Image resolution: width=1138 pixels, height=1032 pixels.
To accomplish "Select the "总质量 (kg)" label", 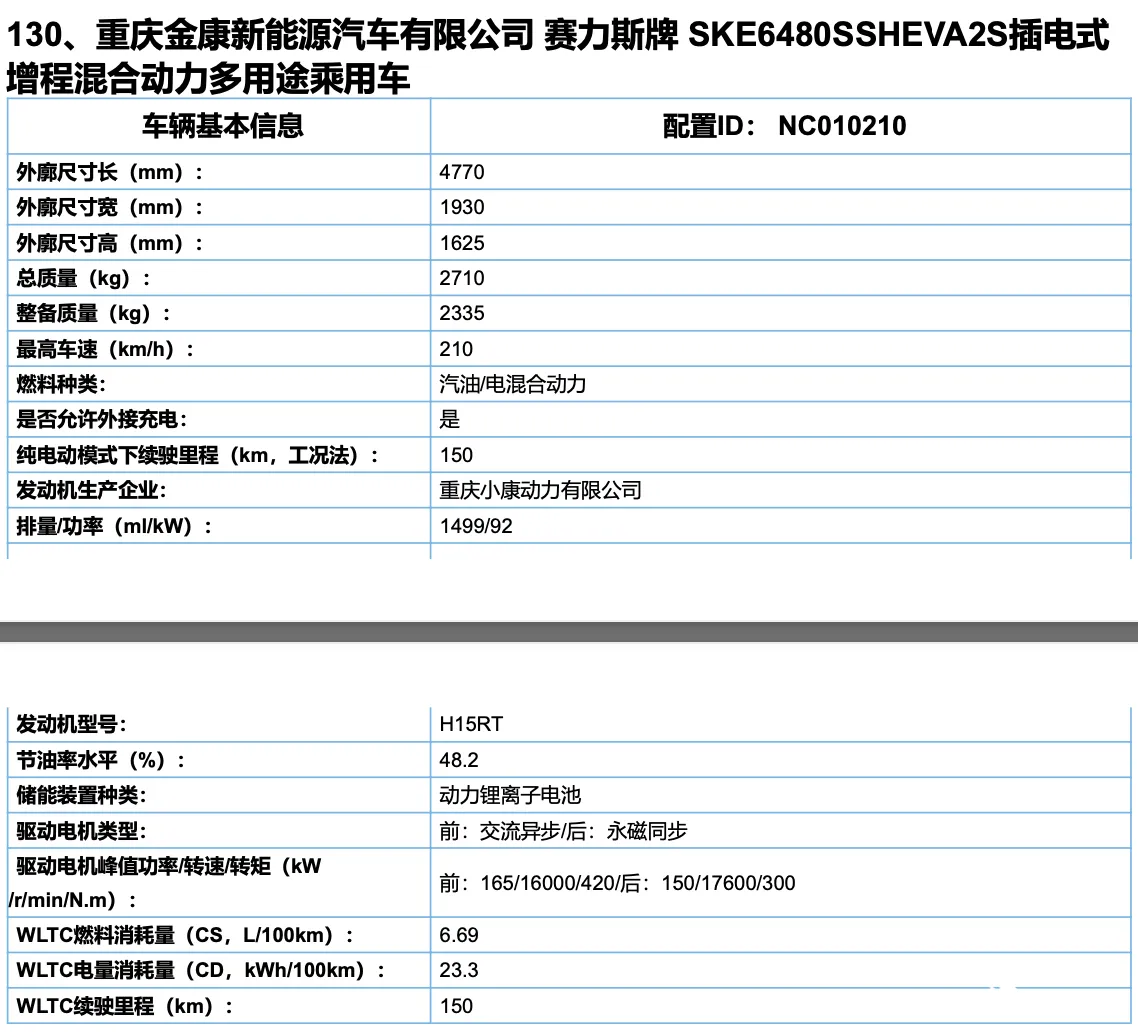I will coord(83,278).
